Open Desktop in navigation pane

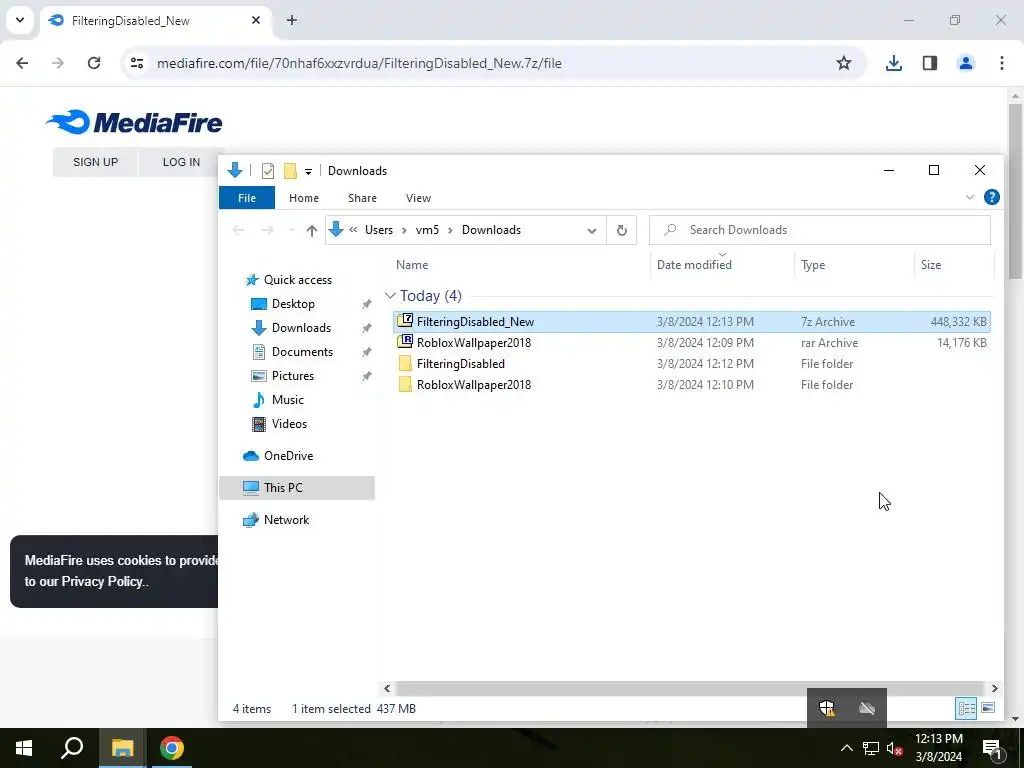pyautogui.click(x=293, y=304)
